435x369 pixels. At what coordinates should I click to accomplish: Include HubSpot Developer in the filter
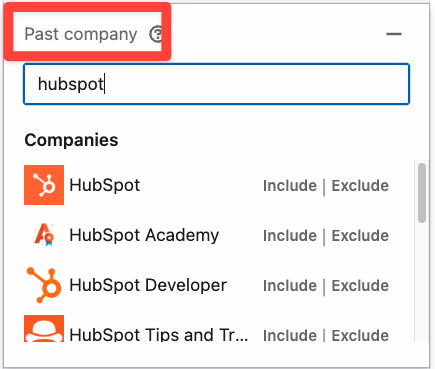(290, 286)
